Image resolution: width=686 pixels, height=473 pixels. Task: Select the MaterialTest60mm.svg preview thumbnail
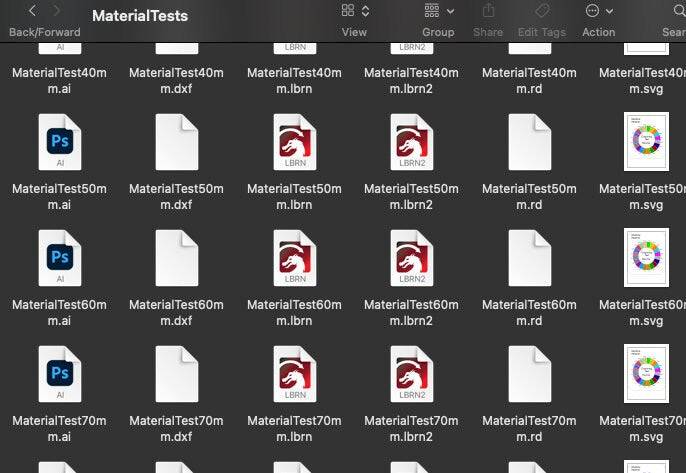click(646, 258)
